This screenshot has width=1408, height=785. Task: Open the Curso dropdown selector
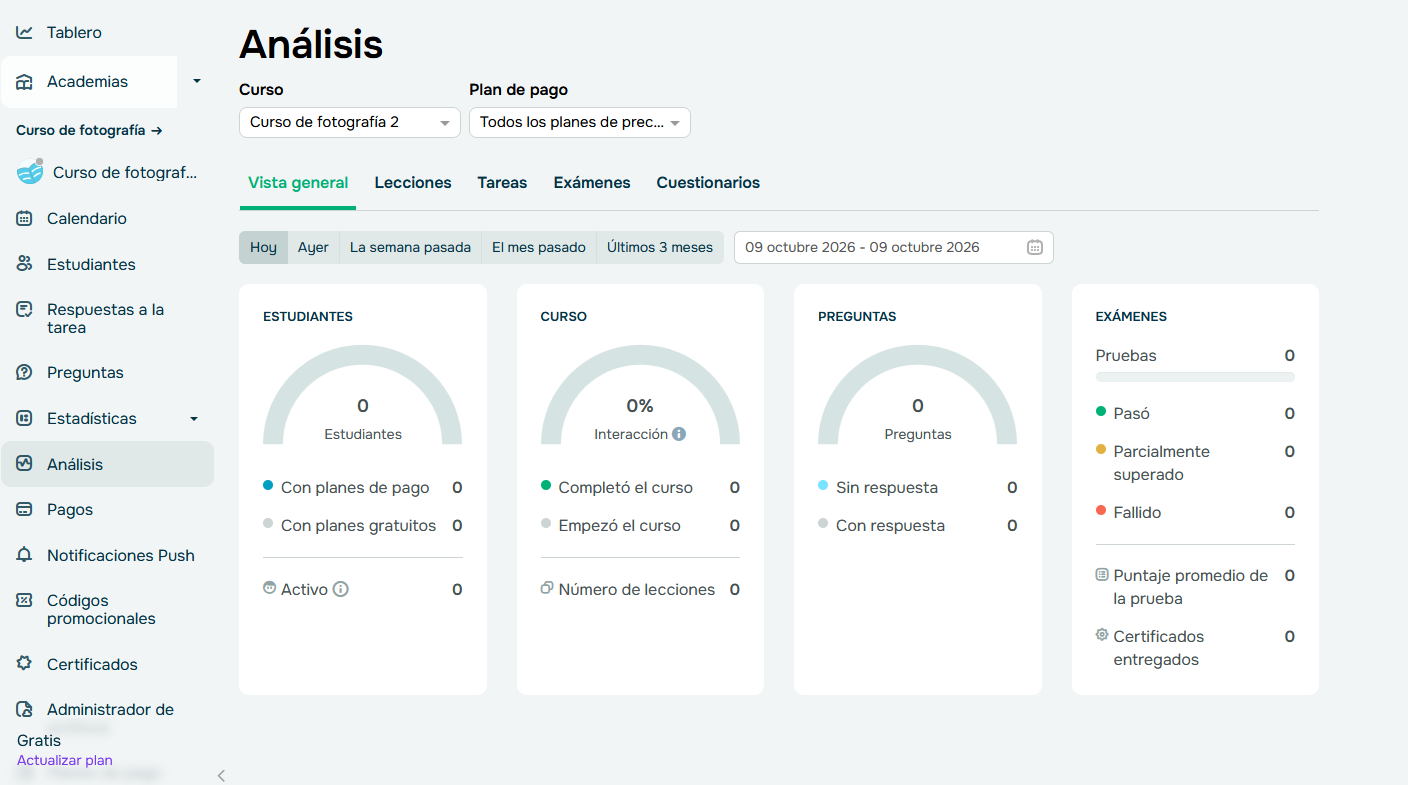[x=350, y=122]
